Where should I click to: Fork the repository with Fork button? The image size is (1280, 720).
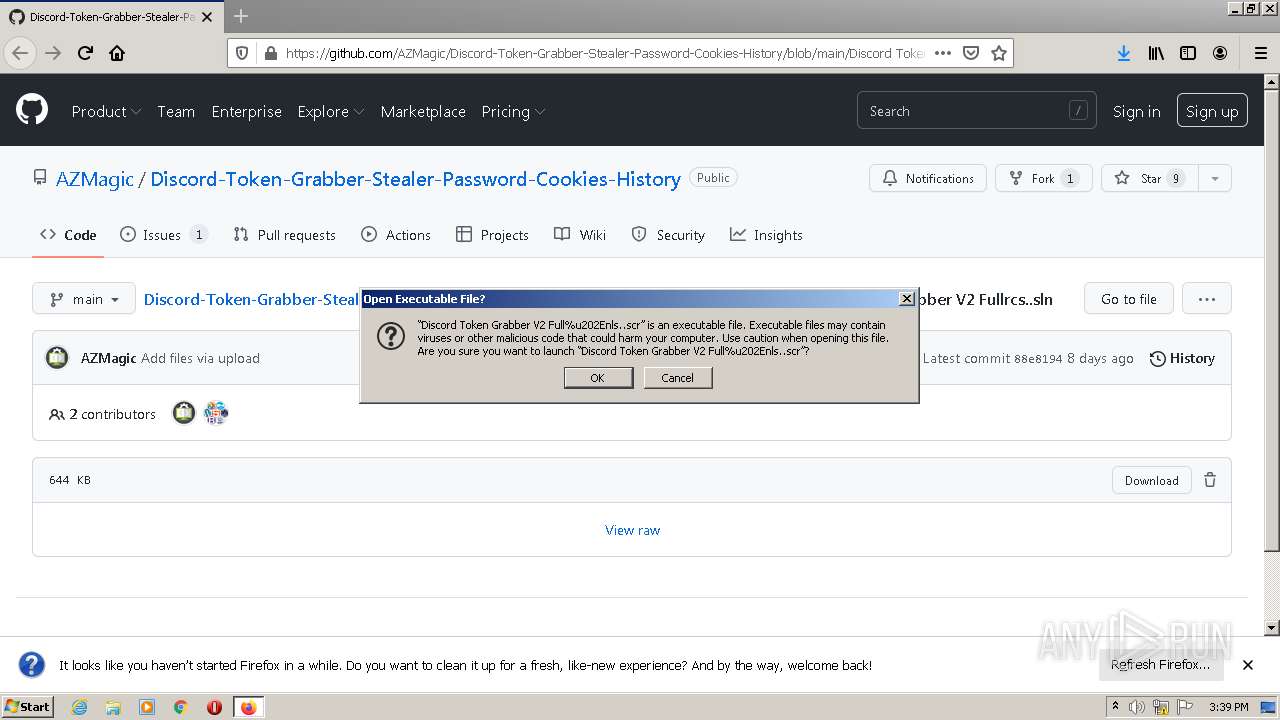coord(1043,178)
